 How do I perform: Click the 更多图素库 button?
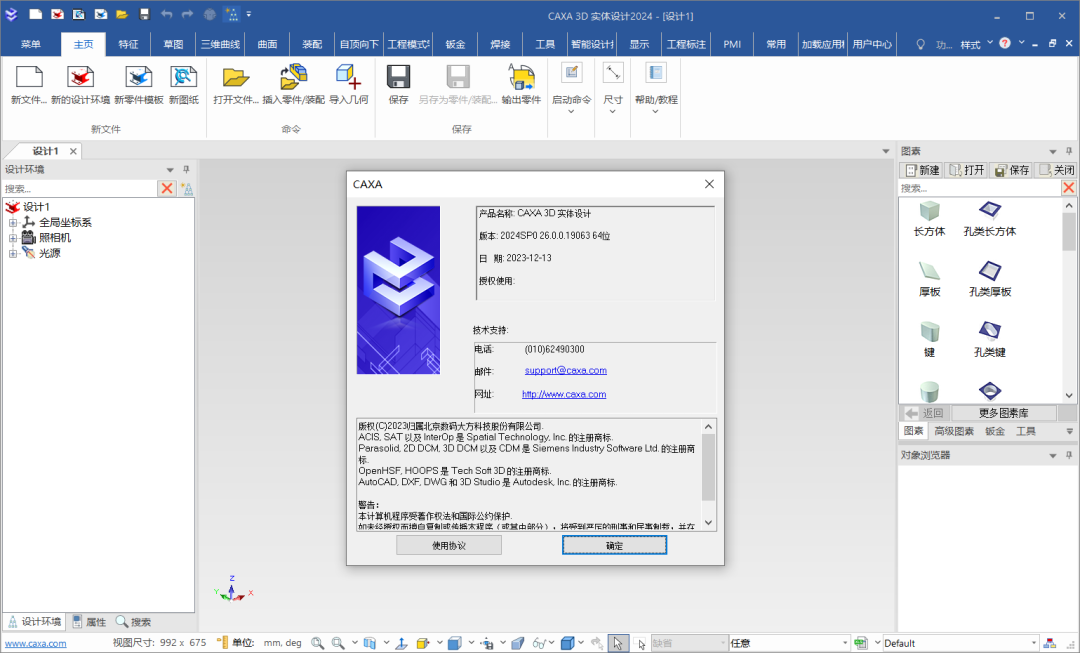1003,413
